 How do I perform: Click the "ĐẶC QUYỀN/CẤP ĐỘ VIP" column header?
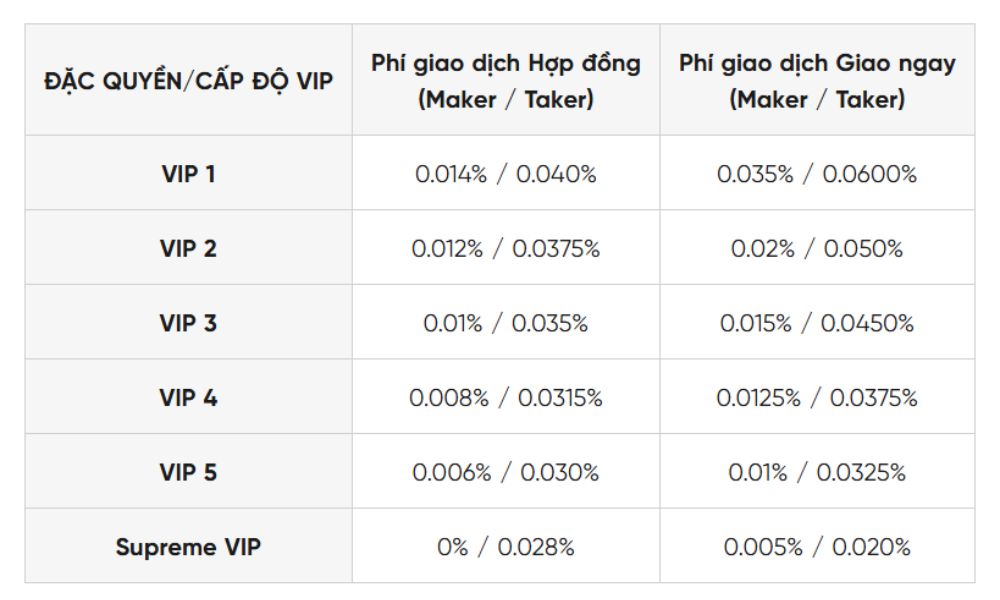point(188,82)
